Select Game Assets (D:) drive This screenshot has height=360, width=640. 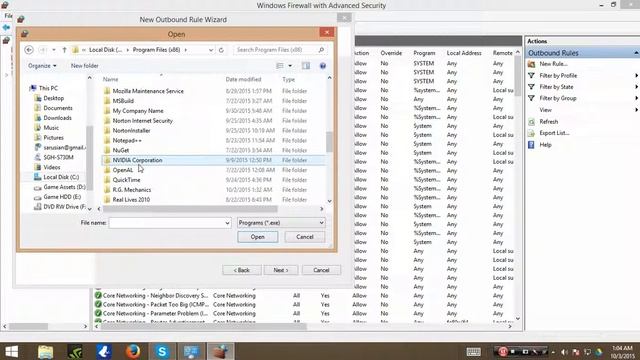(x=64, y=187)
